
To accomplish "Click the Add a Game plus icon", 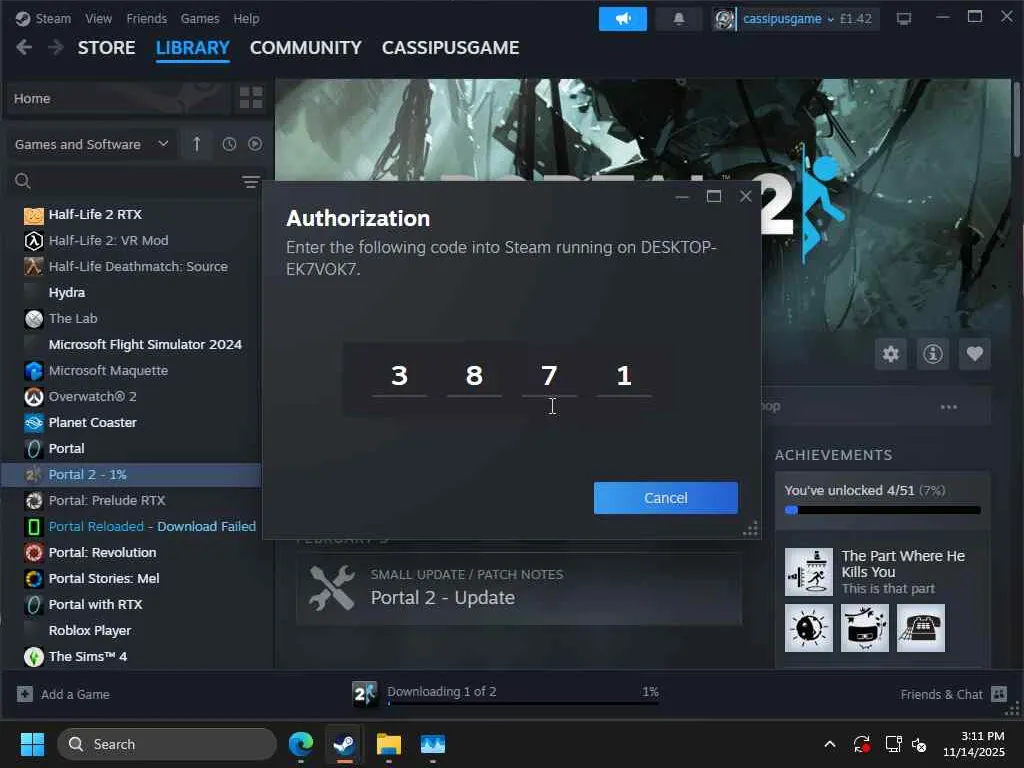I will tap(24, 694).
